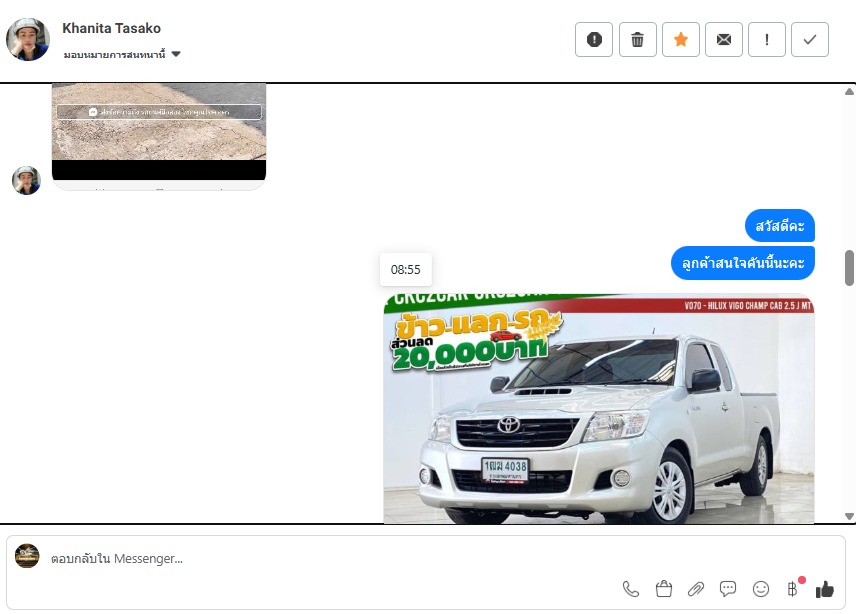Screen dimensions: 856x614
Task: Click the scroll down arrow in chat
Action: (x=849, y=516)
